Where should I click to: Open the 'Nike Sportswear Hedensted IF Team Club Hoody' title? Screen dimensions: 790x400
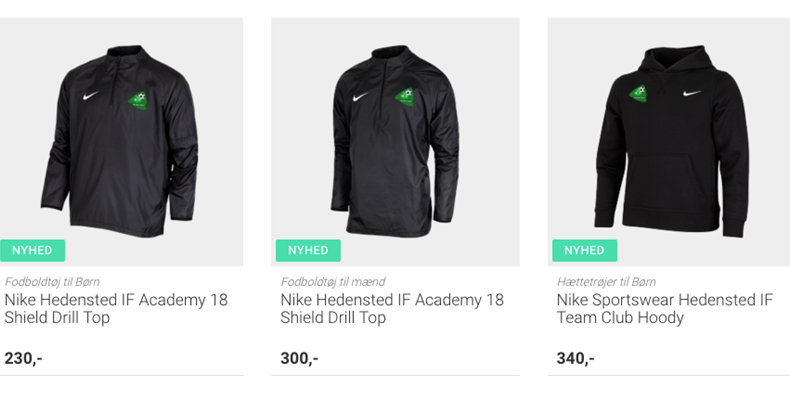point(664,309)
